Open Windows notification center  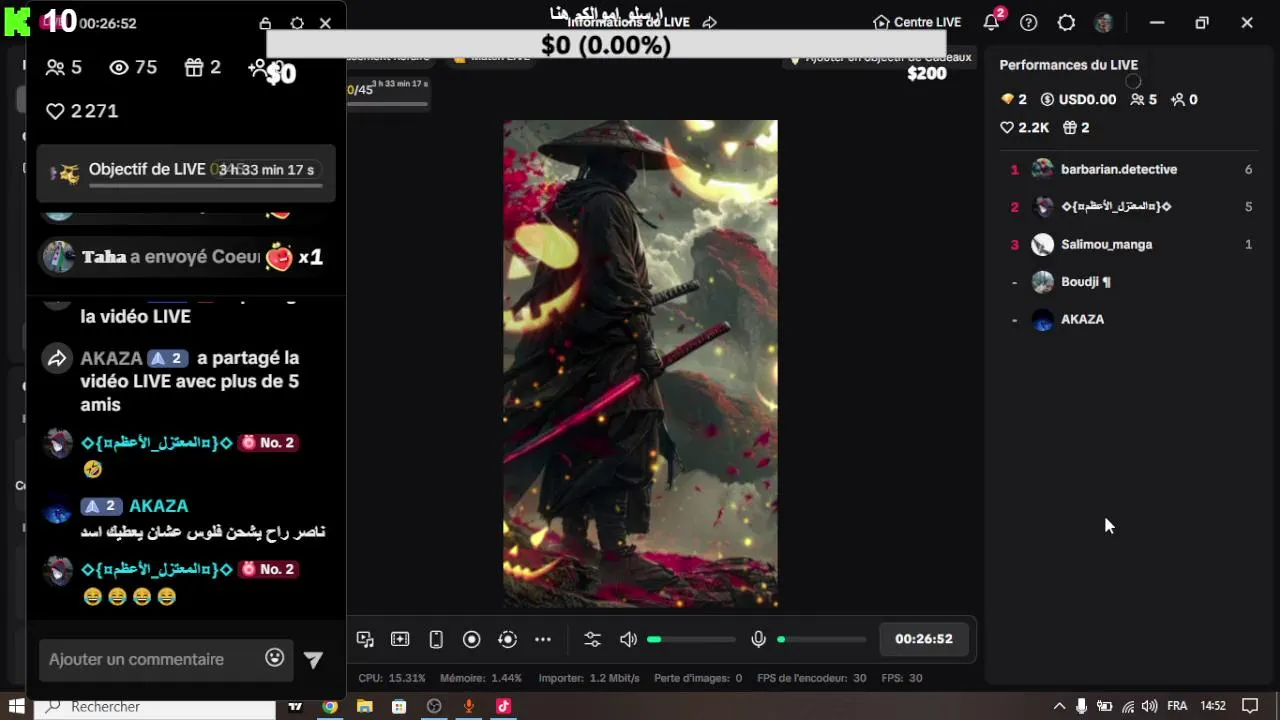[1250, 706]
